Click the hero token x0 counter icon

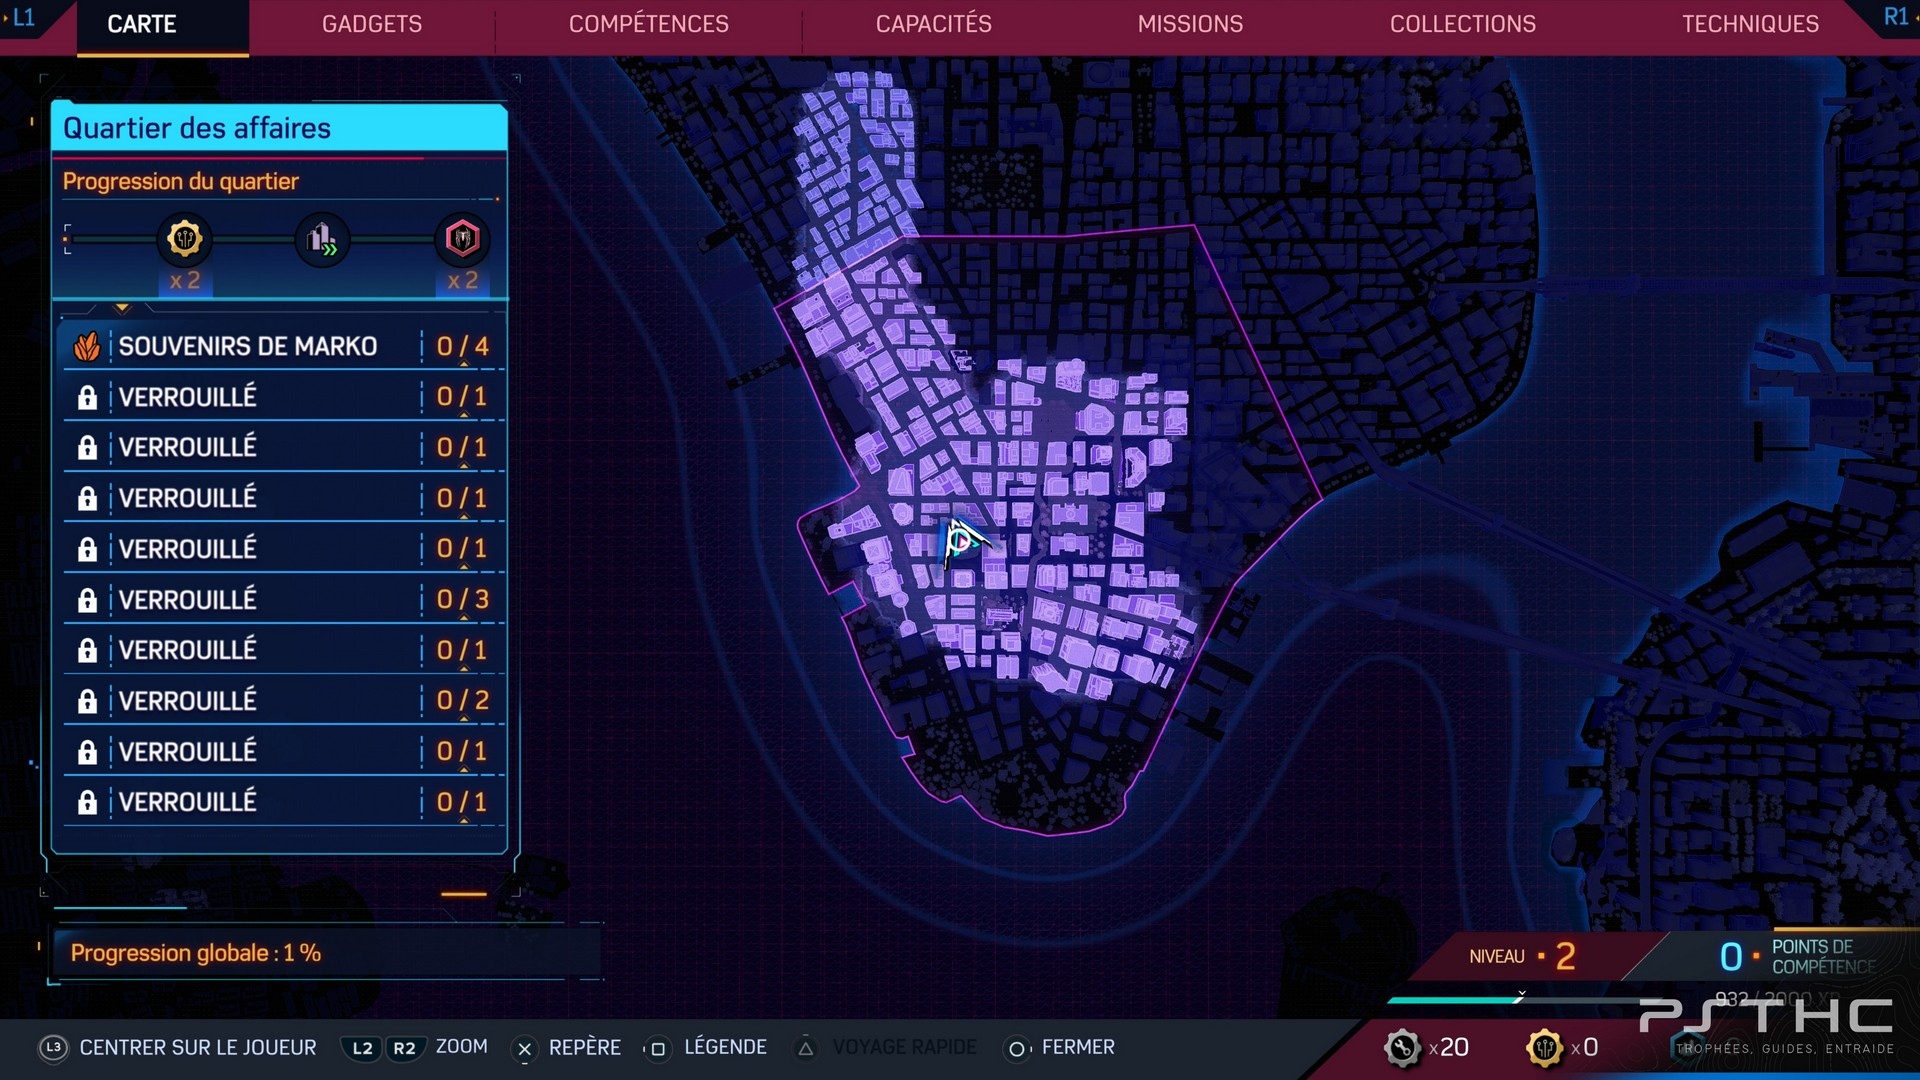coord(1545,1047)
